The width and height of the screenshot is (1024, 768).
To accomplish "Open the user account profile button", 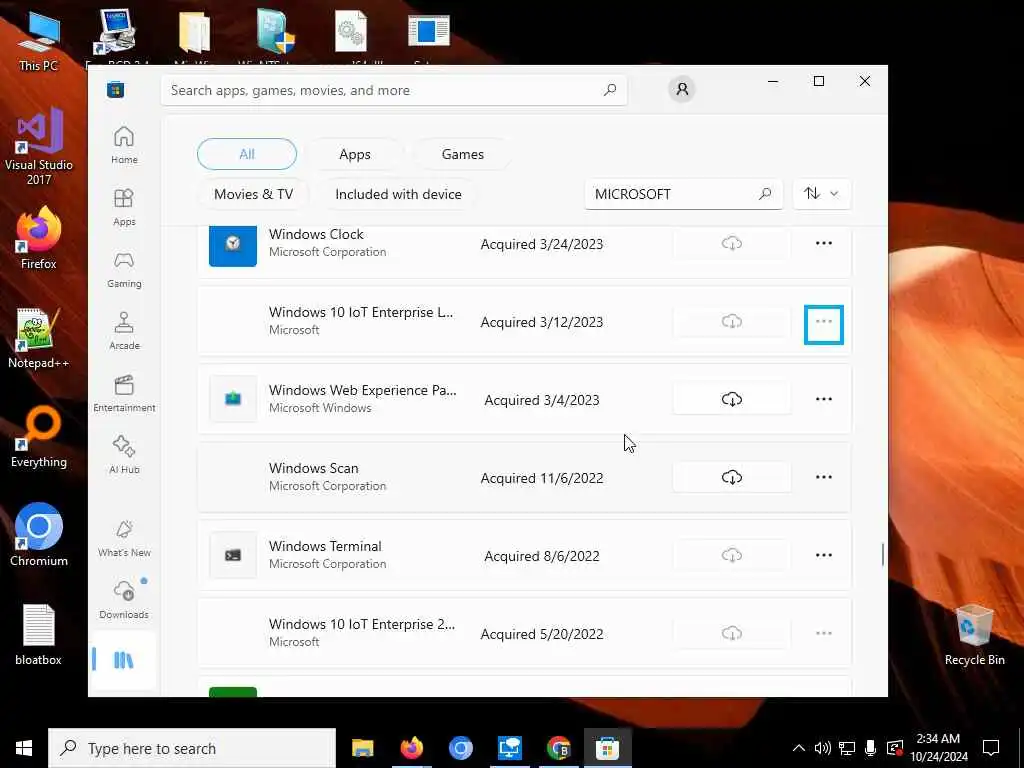I will pos(682,89).
